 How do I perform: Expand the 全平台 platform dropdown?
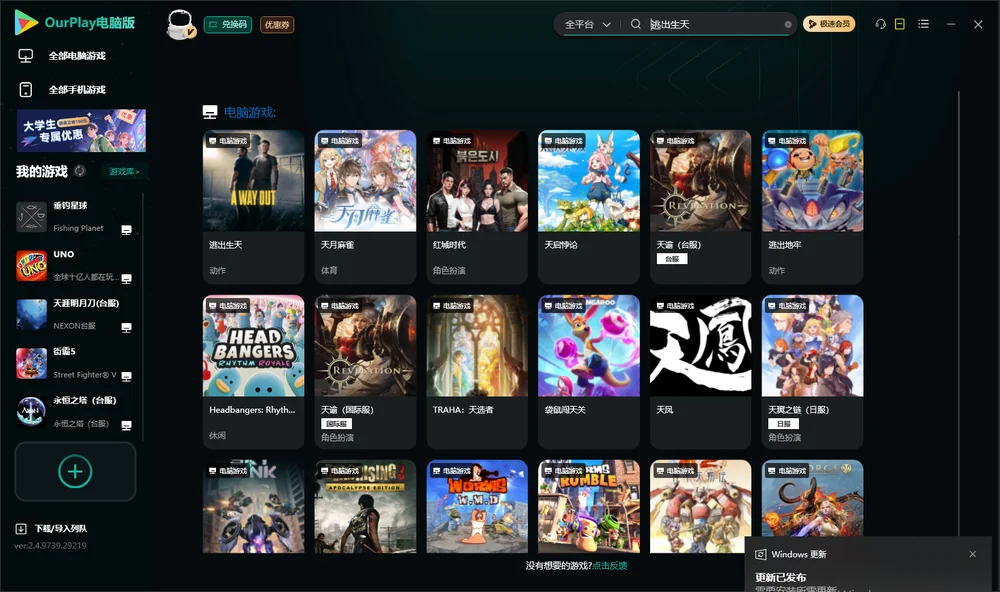(x=588, y=24)
